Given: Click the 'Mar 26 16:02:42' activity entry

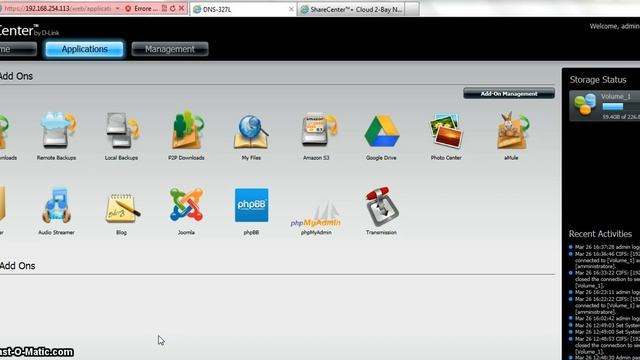Looking at the screenshot, I should coord(607,318).
